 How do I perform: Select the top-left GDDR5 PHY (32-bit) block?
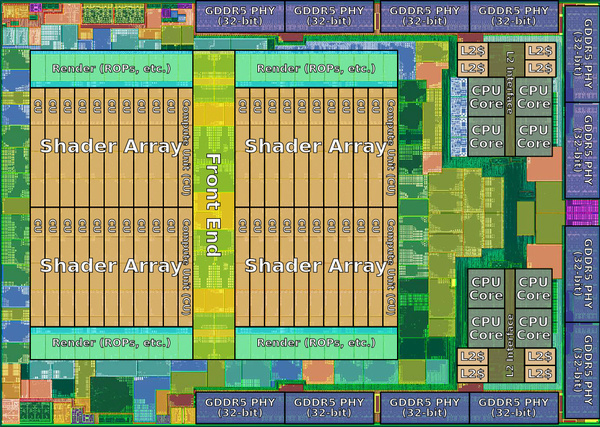pos(240,16)
